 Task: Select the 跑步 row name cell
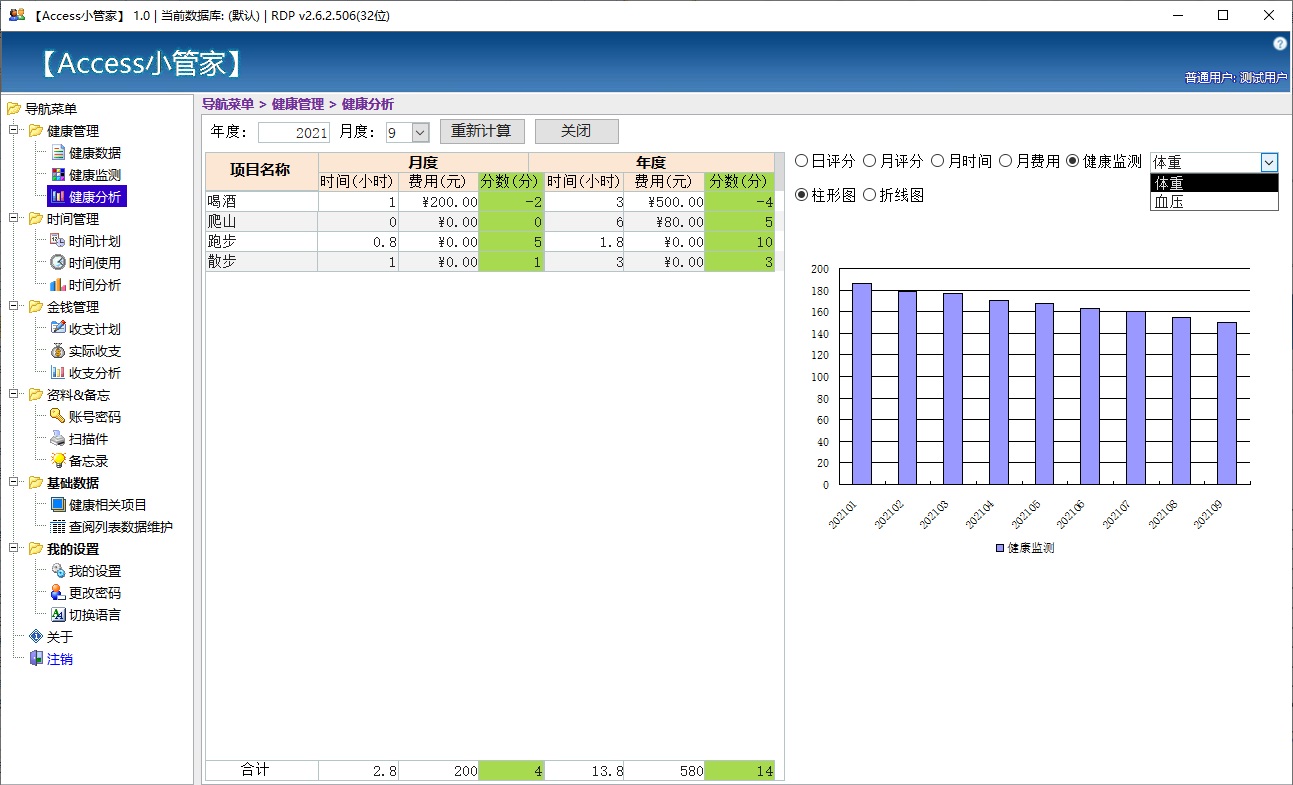click(x=261, y=241)
